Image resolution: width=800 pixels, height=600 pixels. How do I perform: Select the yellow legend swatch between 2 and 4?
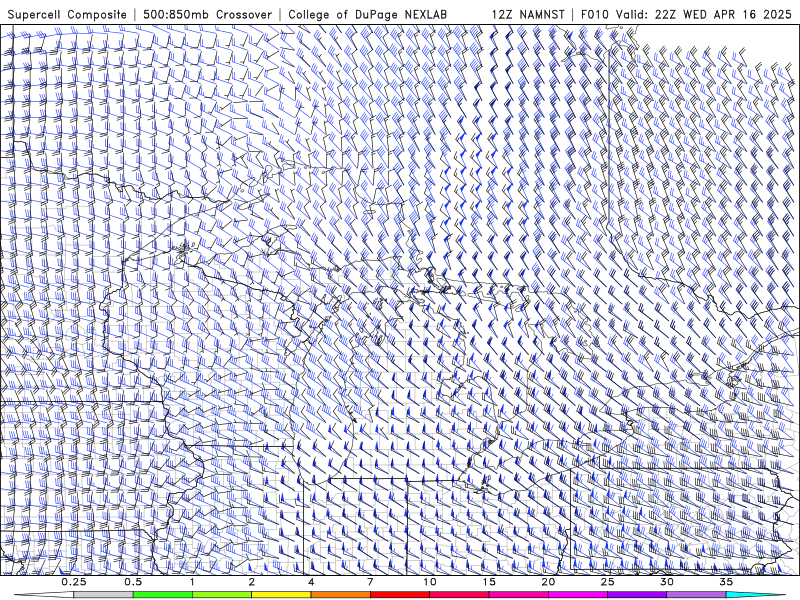click(281, 595)
